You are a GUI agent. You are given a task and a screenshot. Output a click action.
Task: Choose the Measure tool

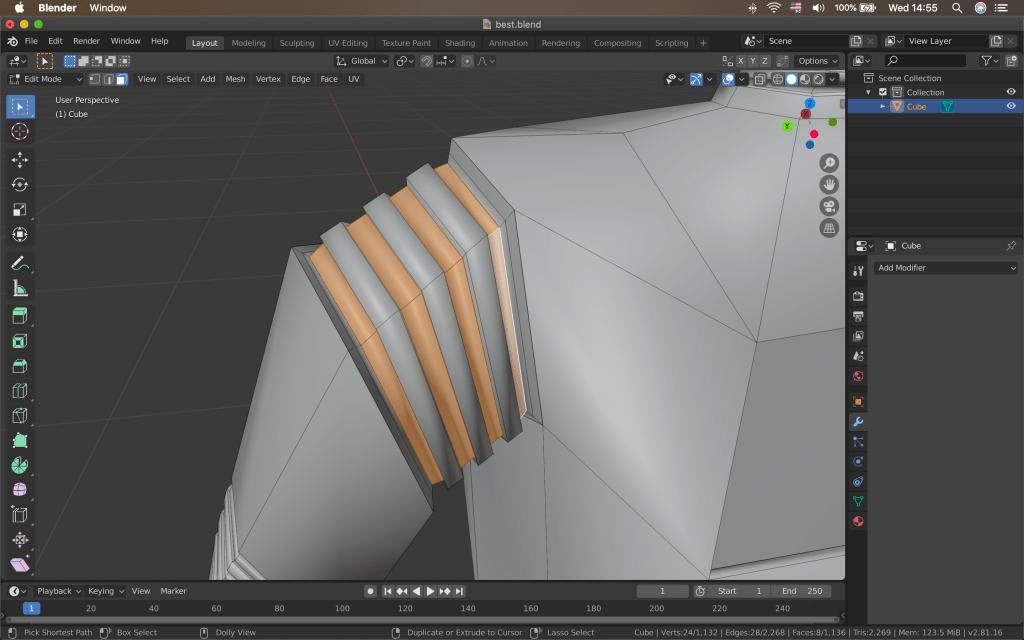tap(20, 289)
